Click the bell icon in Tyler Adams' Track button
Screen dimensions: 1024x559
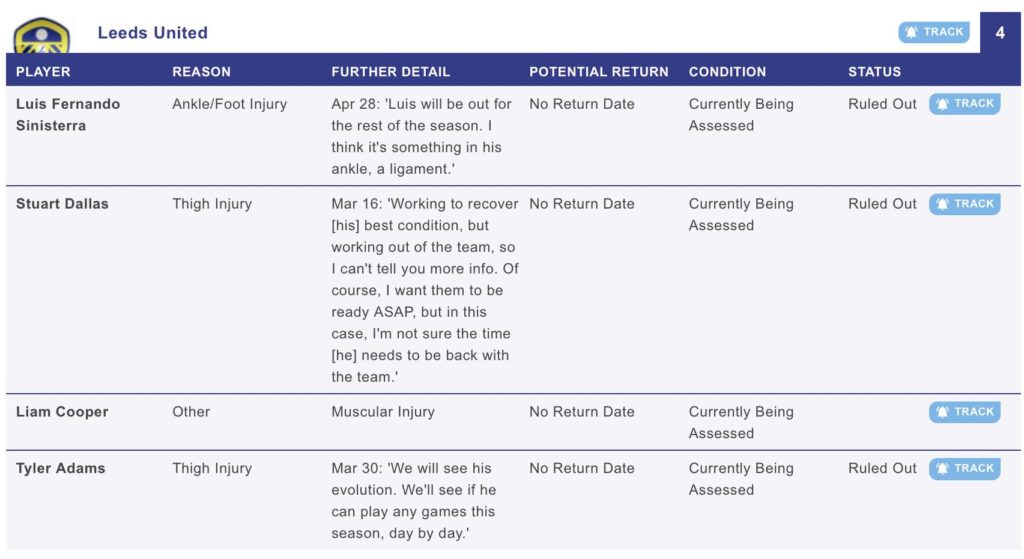coord(942,468)
